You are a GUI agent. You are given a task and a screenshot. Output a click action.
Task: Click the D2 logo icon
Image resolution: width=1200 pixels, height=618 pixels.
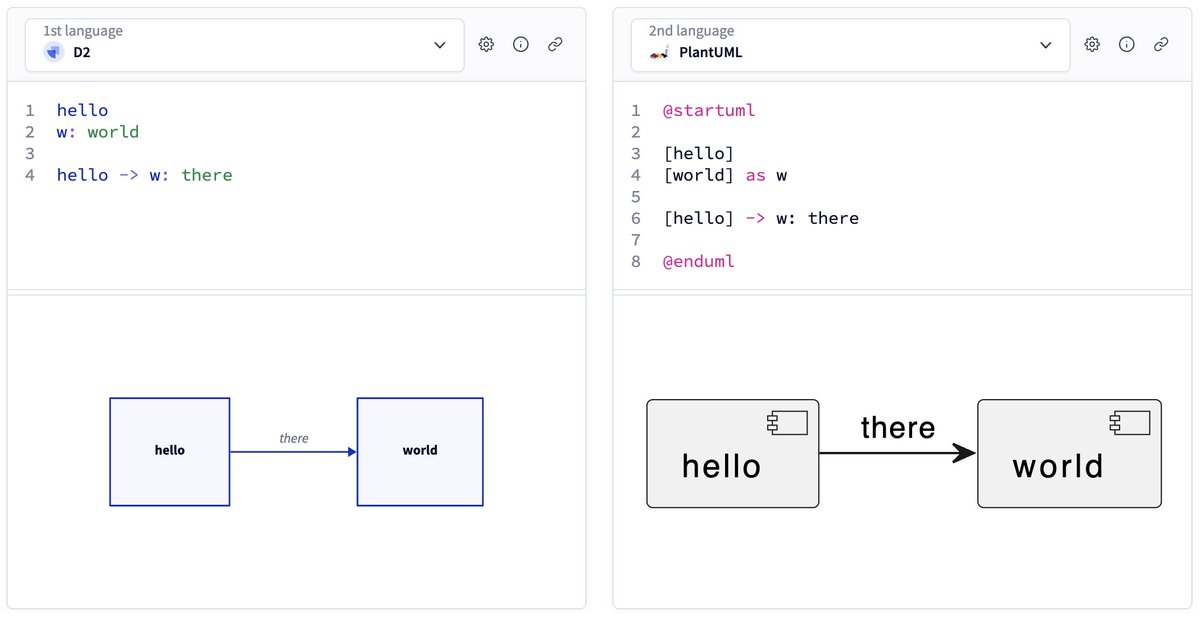(x=53, y=52)
